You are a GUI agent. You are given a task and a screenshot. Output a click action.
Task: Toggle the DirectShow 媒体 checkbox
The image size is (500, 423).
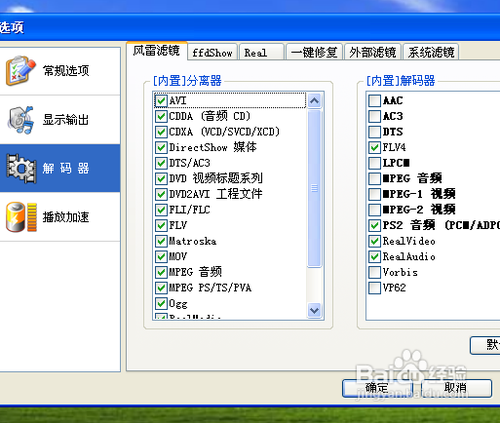[x=161, y=147]
